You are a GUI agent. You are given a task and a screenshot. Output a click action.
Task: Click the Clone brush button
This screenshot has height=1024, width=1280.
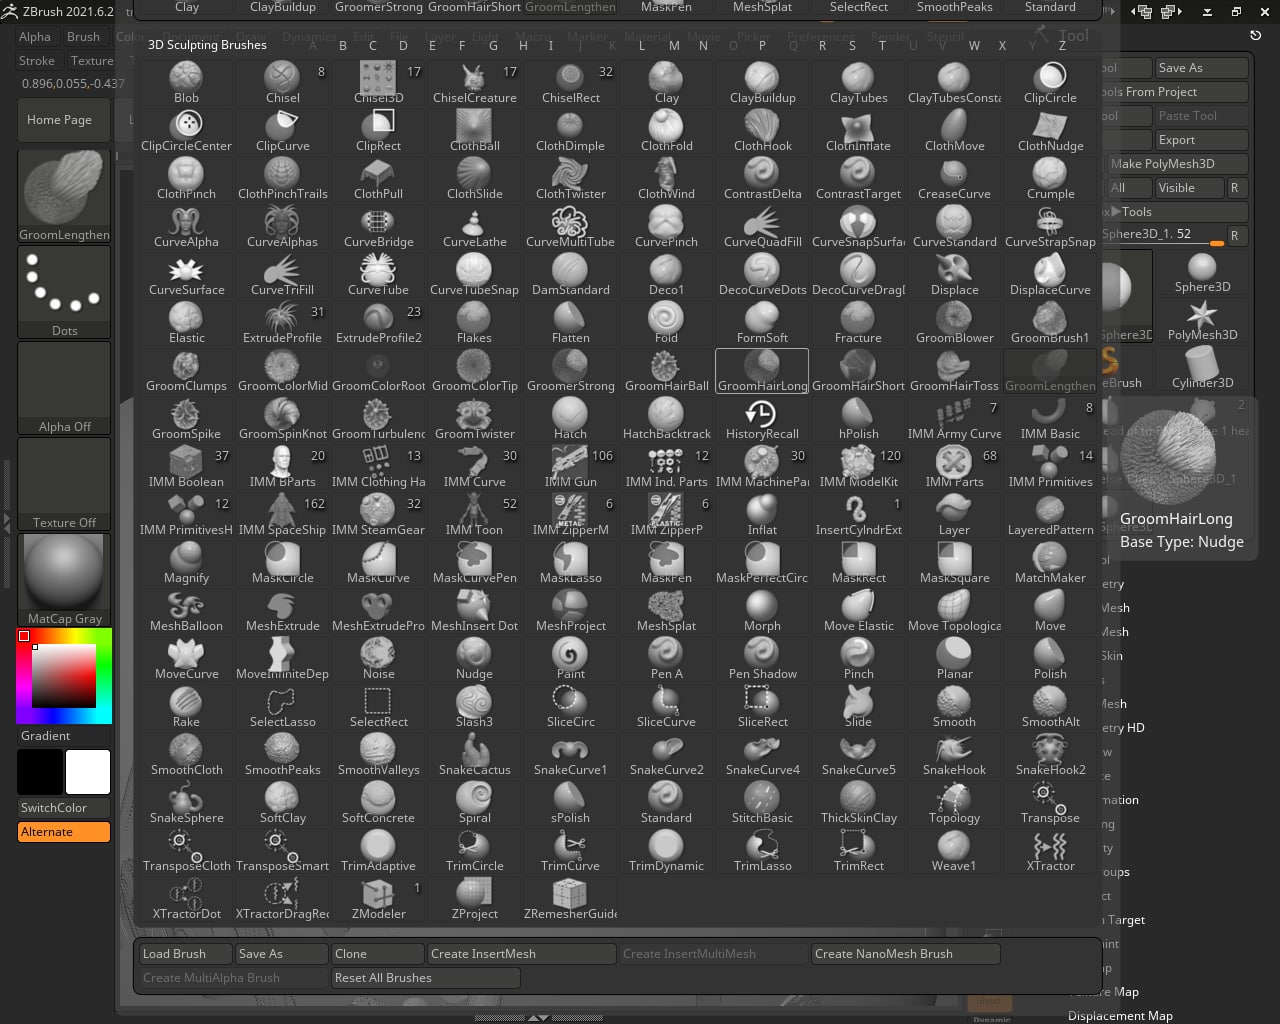(x=377, y=954)
